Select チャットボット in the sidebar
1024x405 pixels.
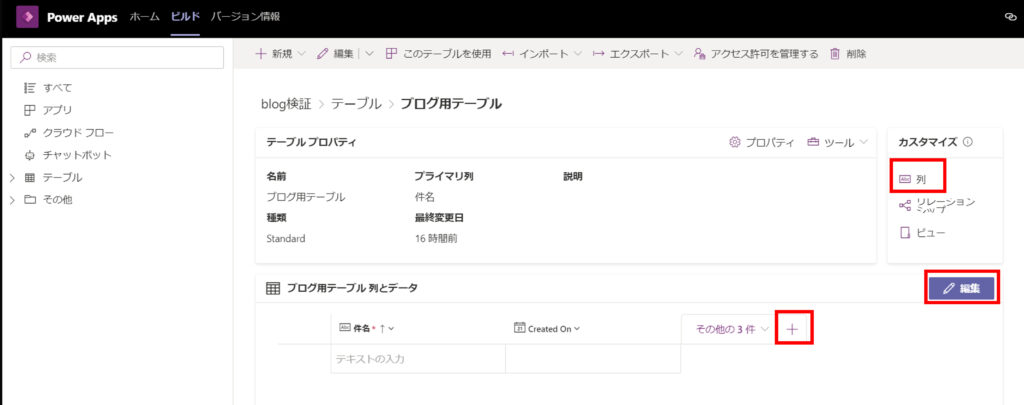[x=76, y=155]
